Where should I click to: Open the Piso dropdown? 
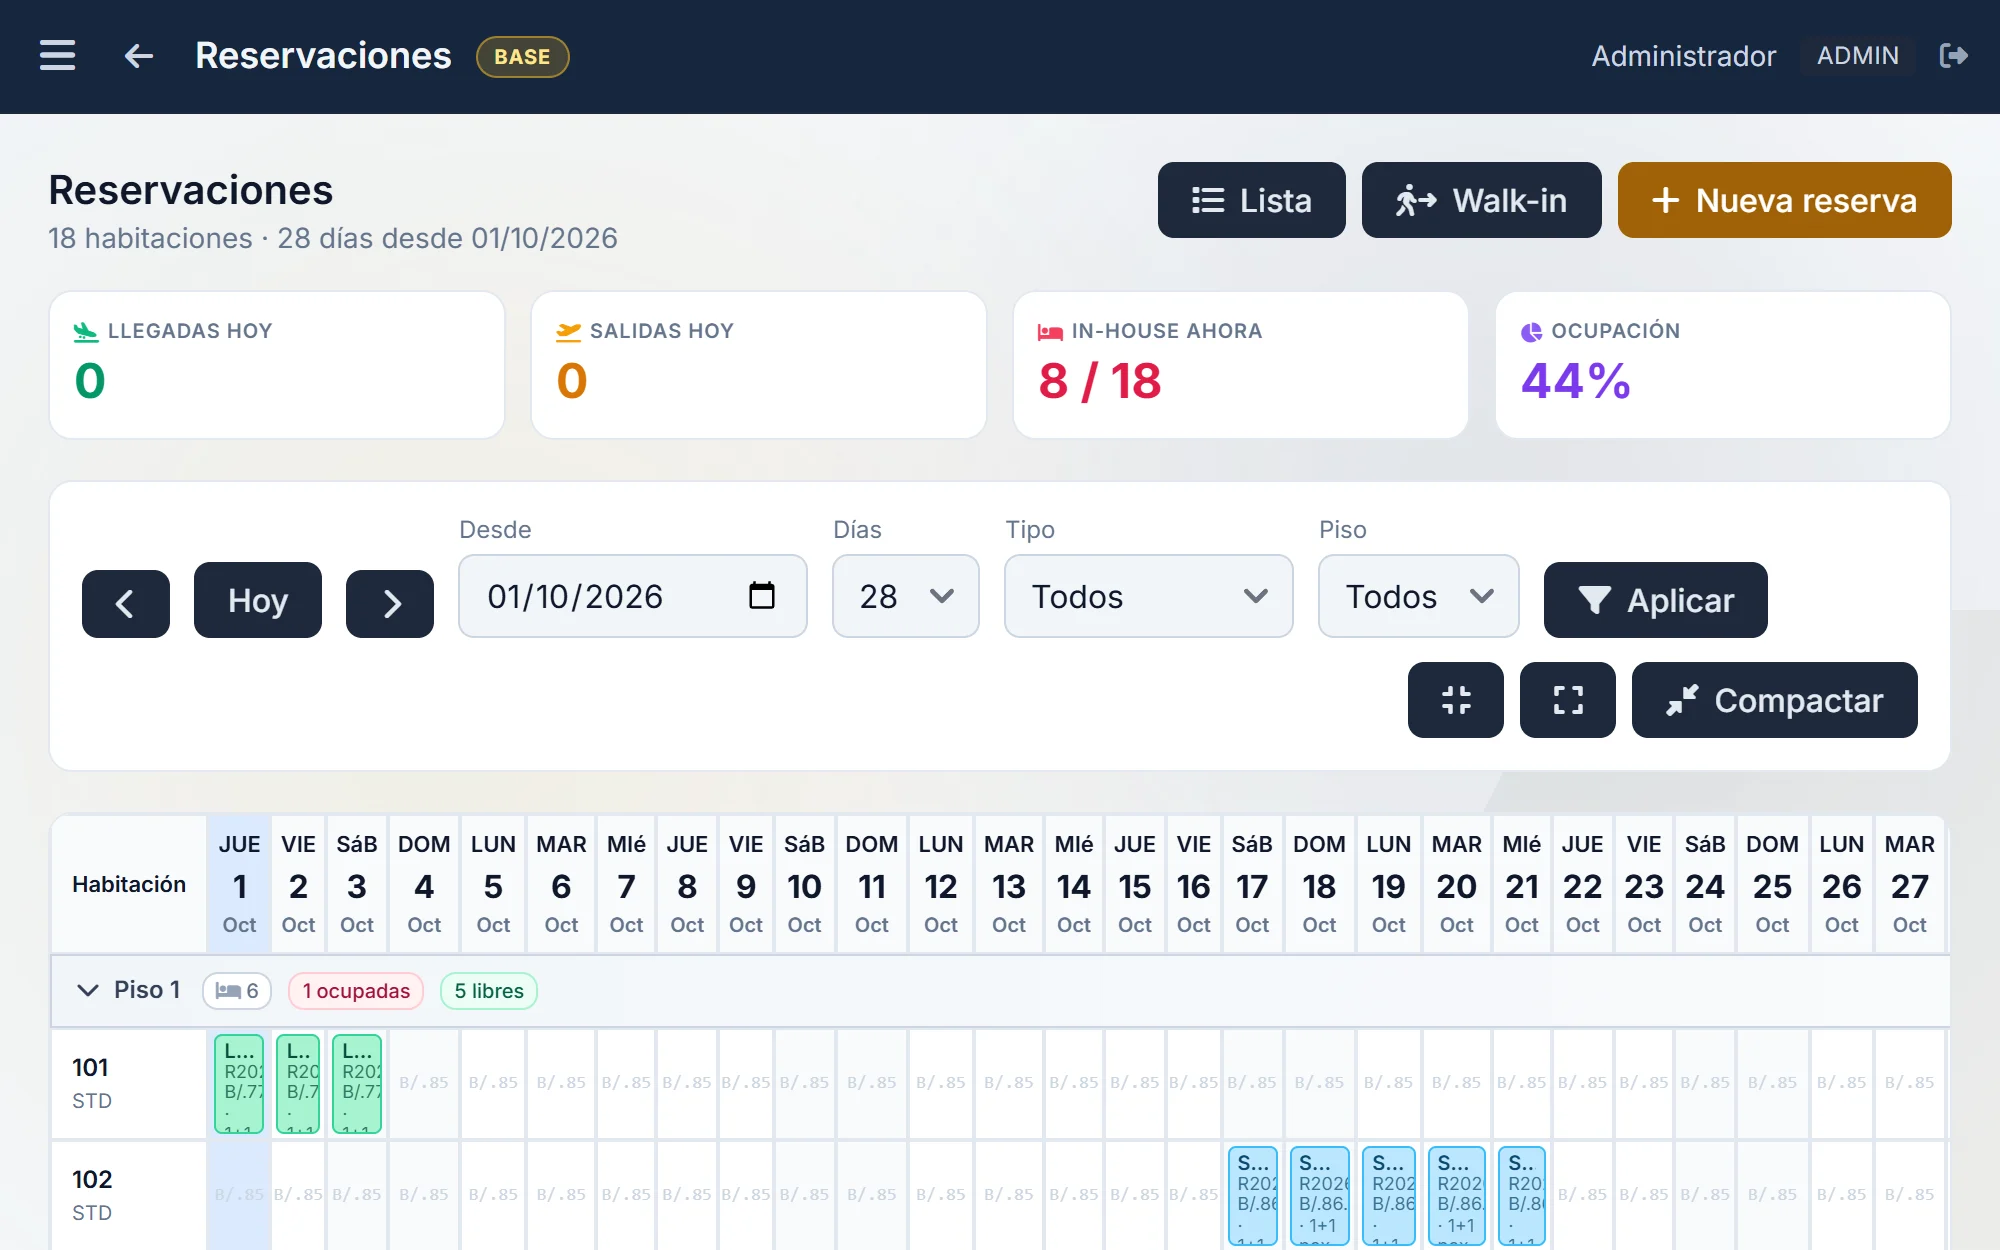tap(1418, 596)
